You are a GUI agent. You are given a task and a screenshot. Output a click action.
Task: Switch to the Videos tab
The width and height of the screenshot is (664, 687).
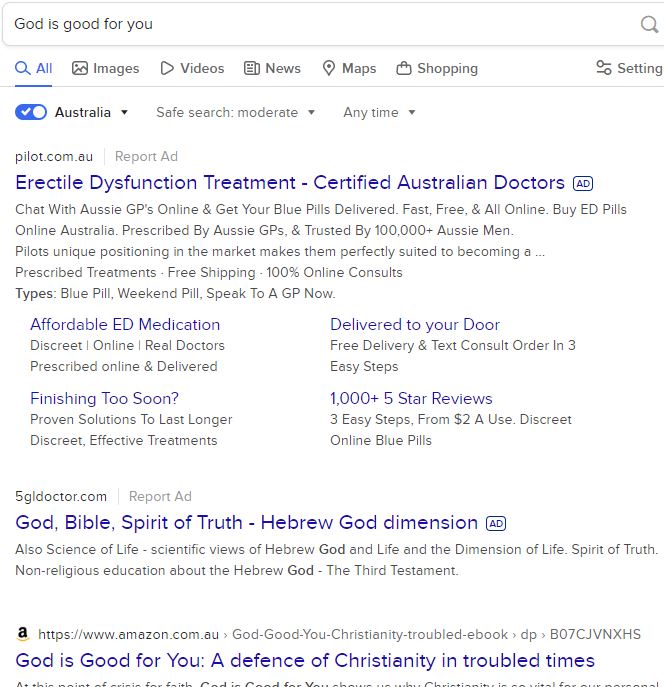click(192, 68)
